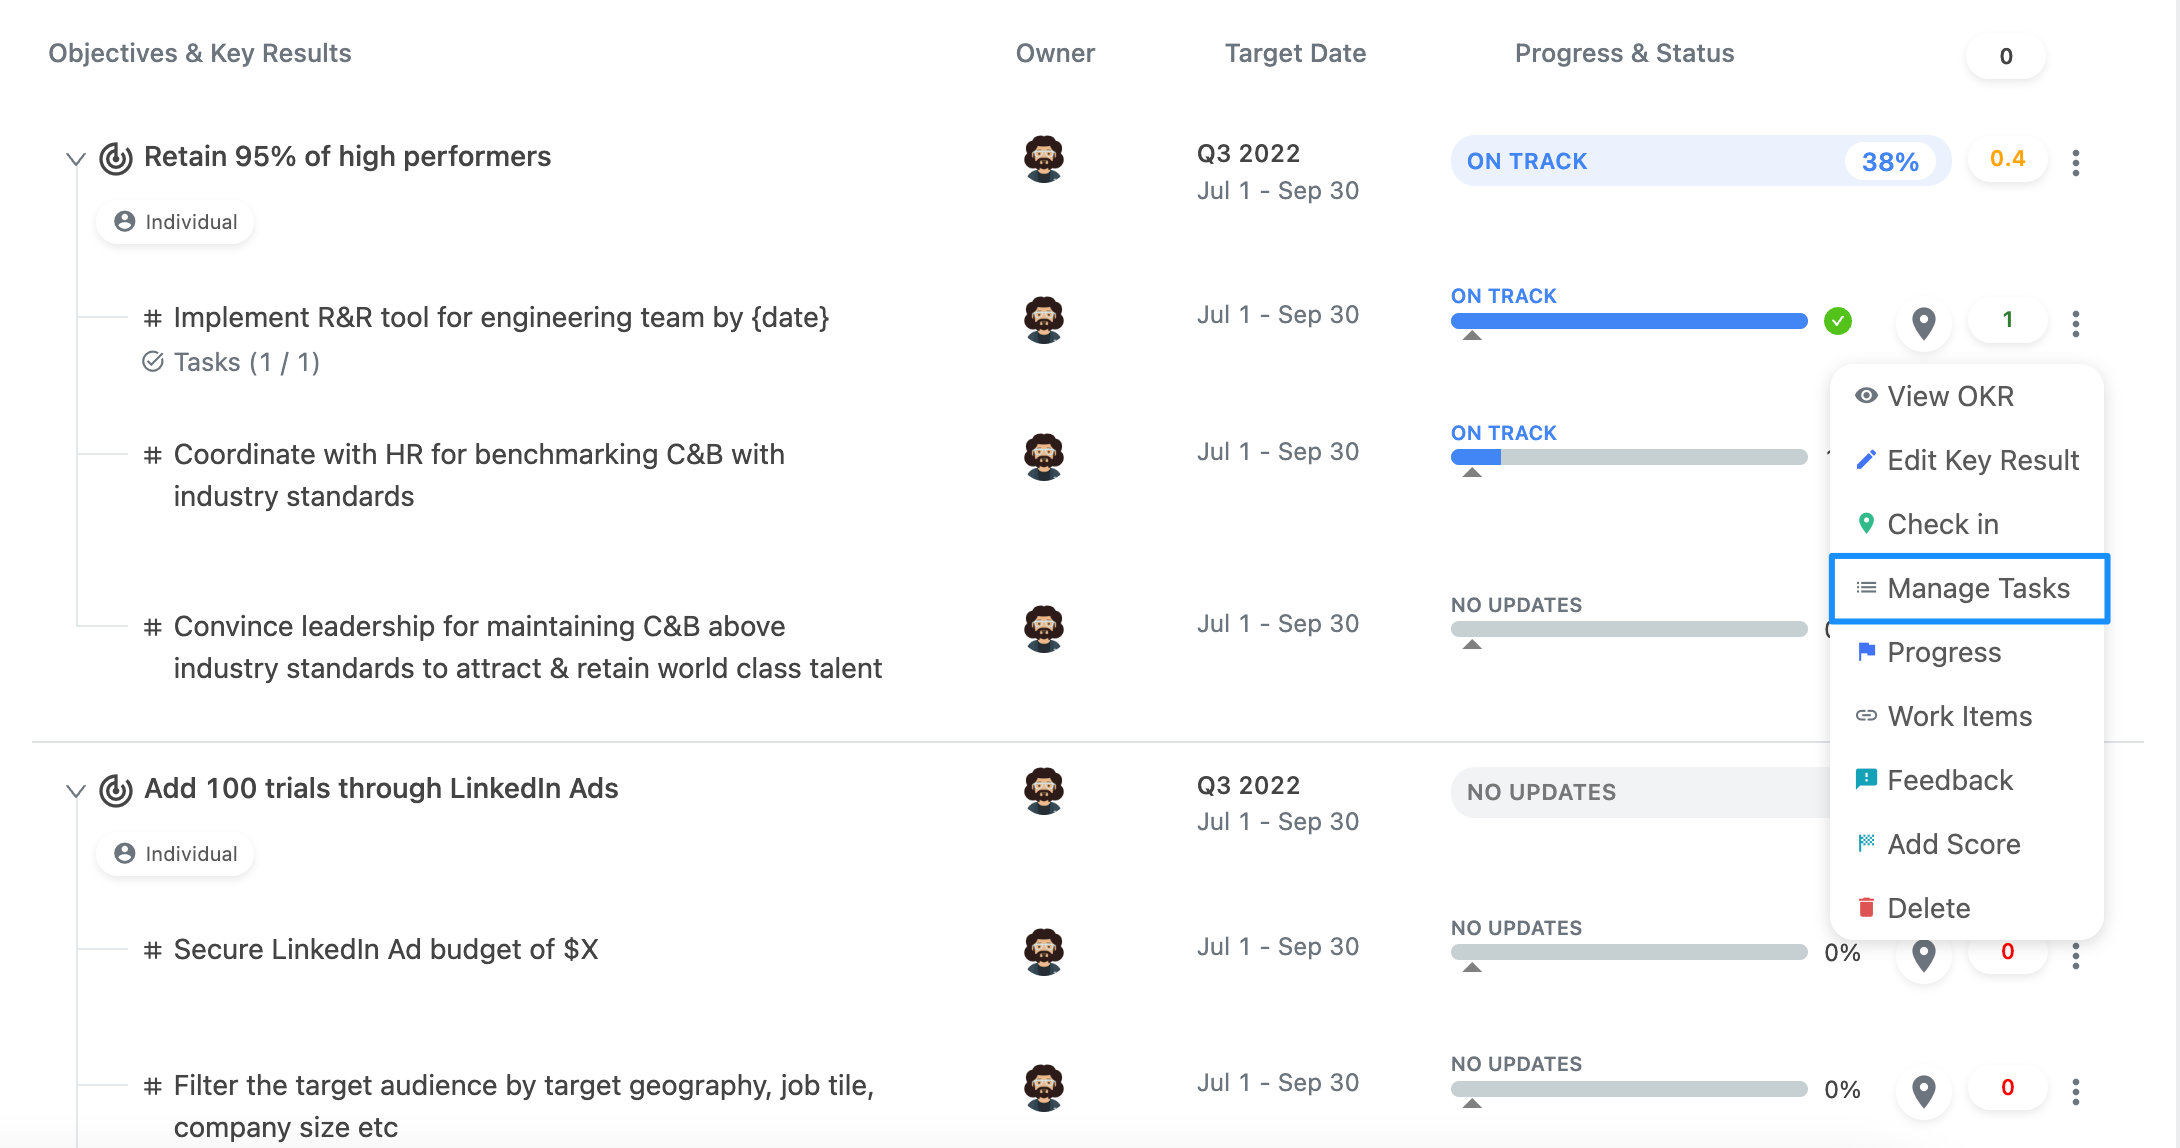Screen dimensions: 2180x1148
Task: Click Delete in the context menu
Action: (1967, 908)
